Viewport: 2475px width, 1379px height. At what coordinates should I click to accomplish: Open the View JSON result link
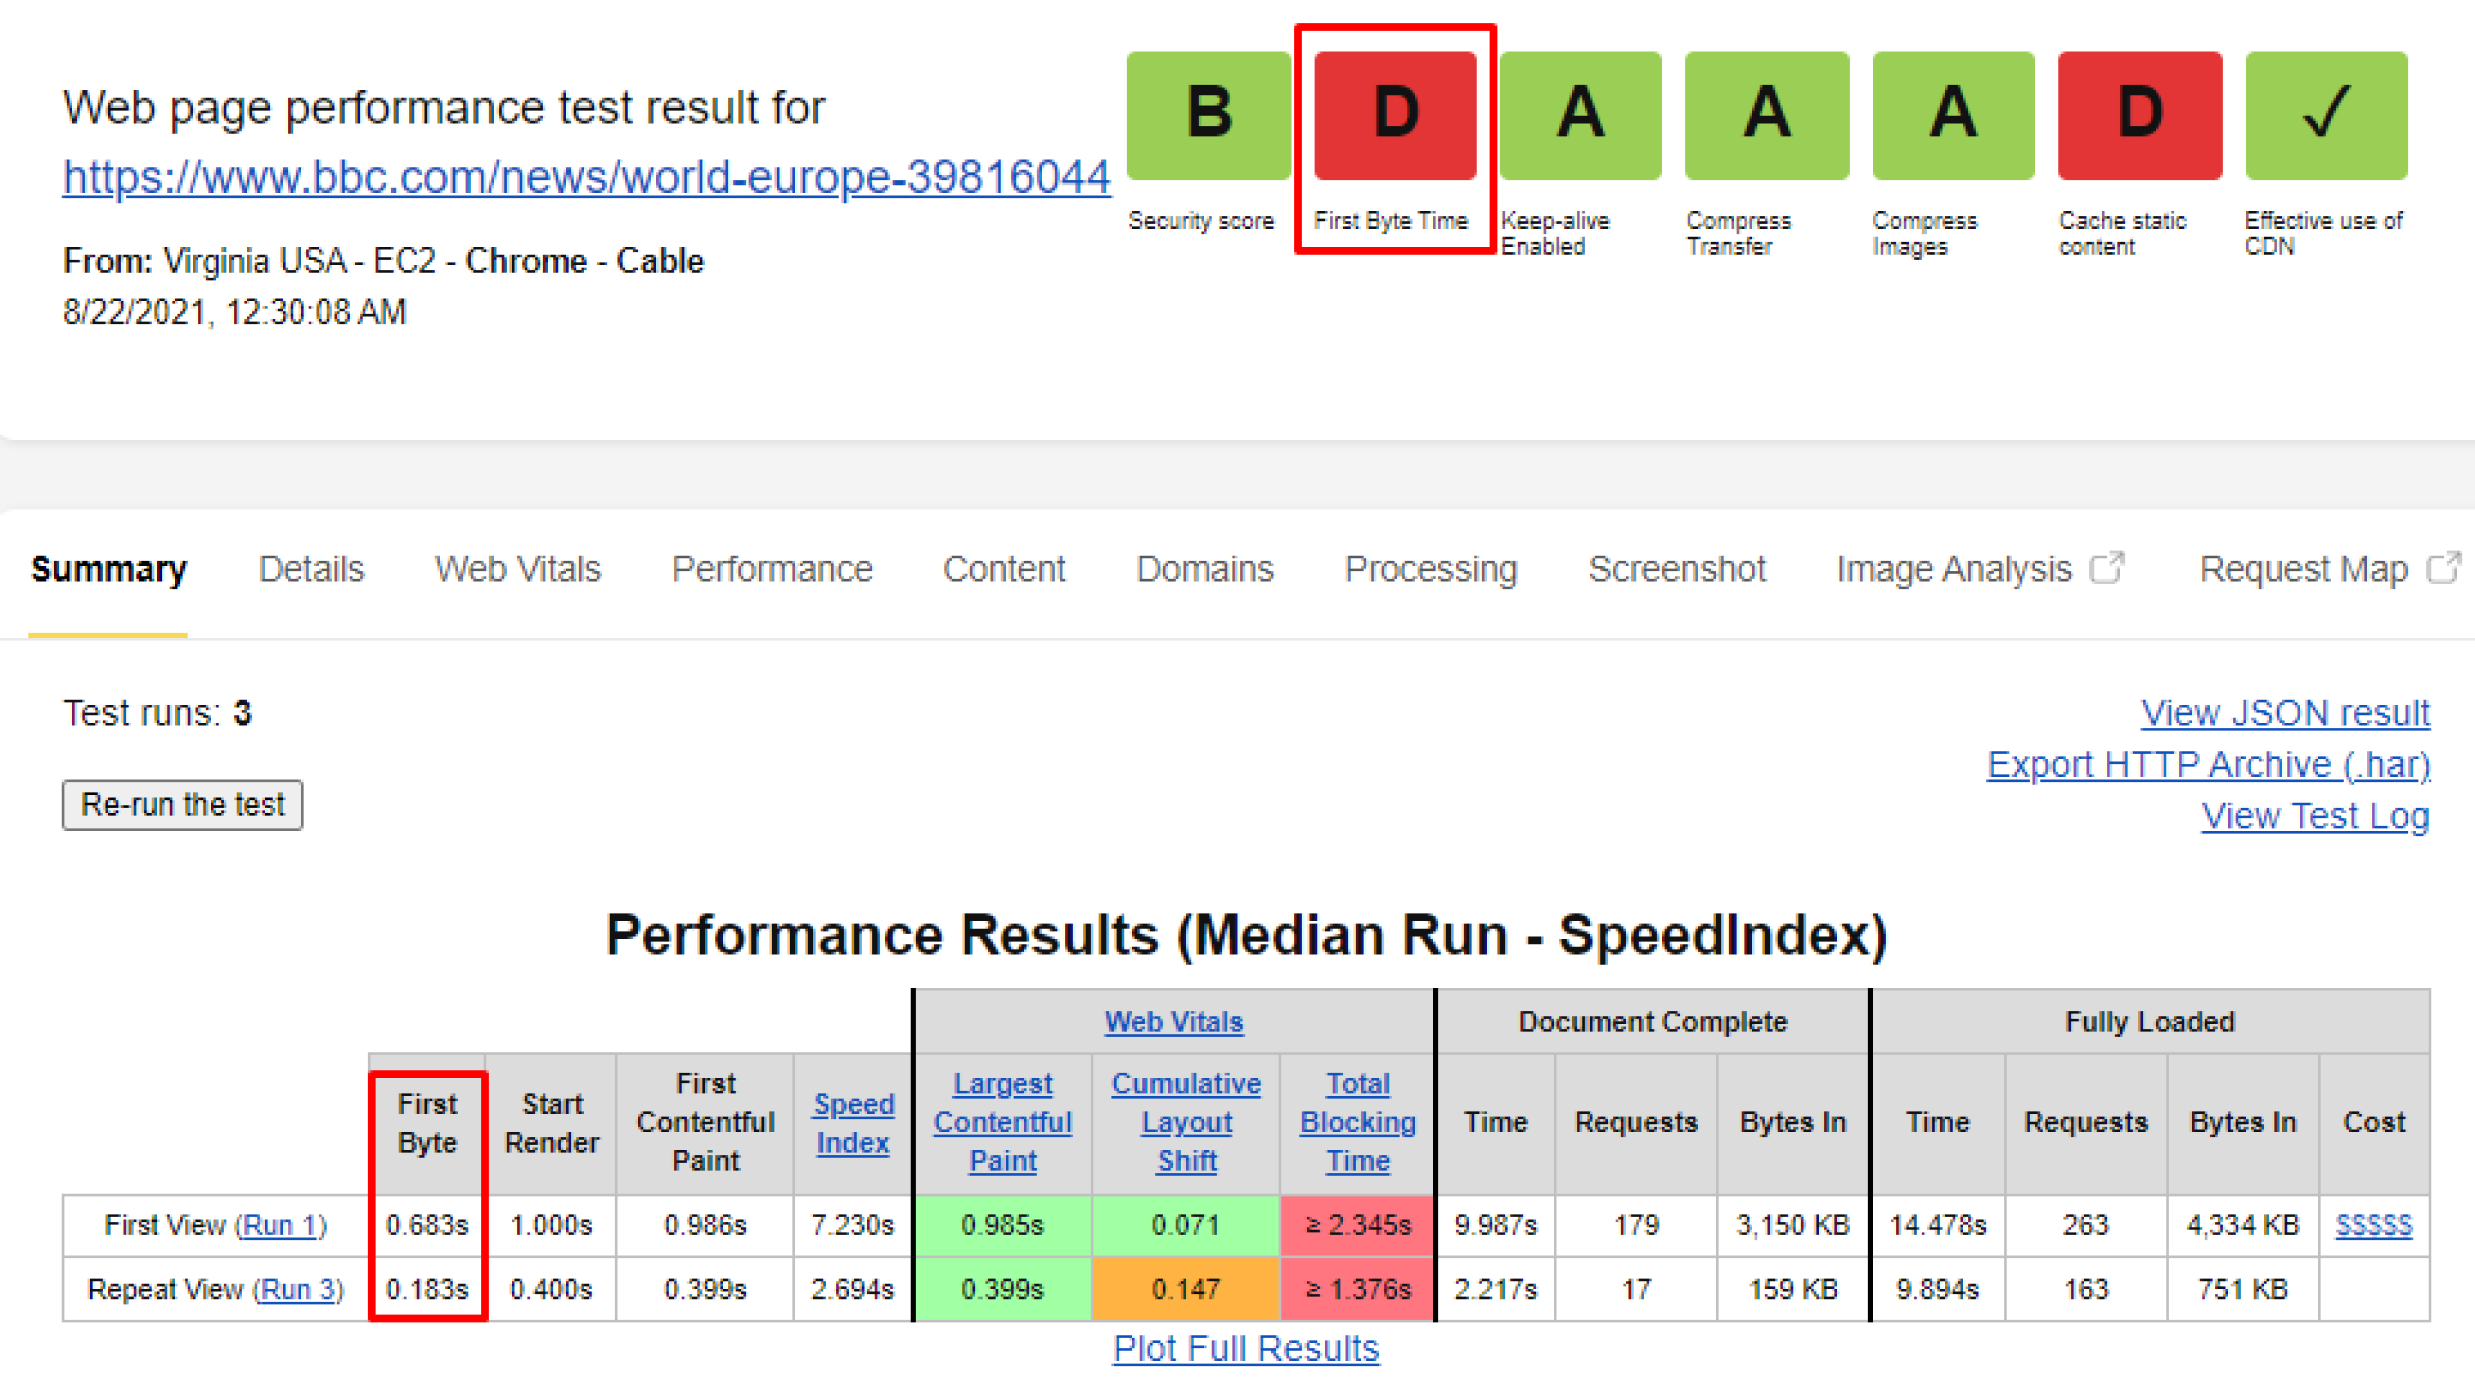point(2285,713)
